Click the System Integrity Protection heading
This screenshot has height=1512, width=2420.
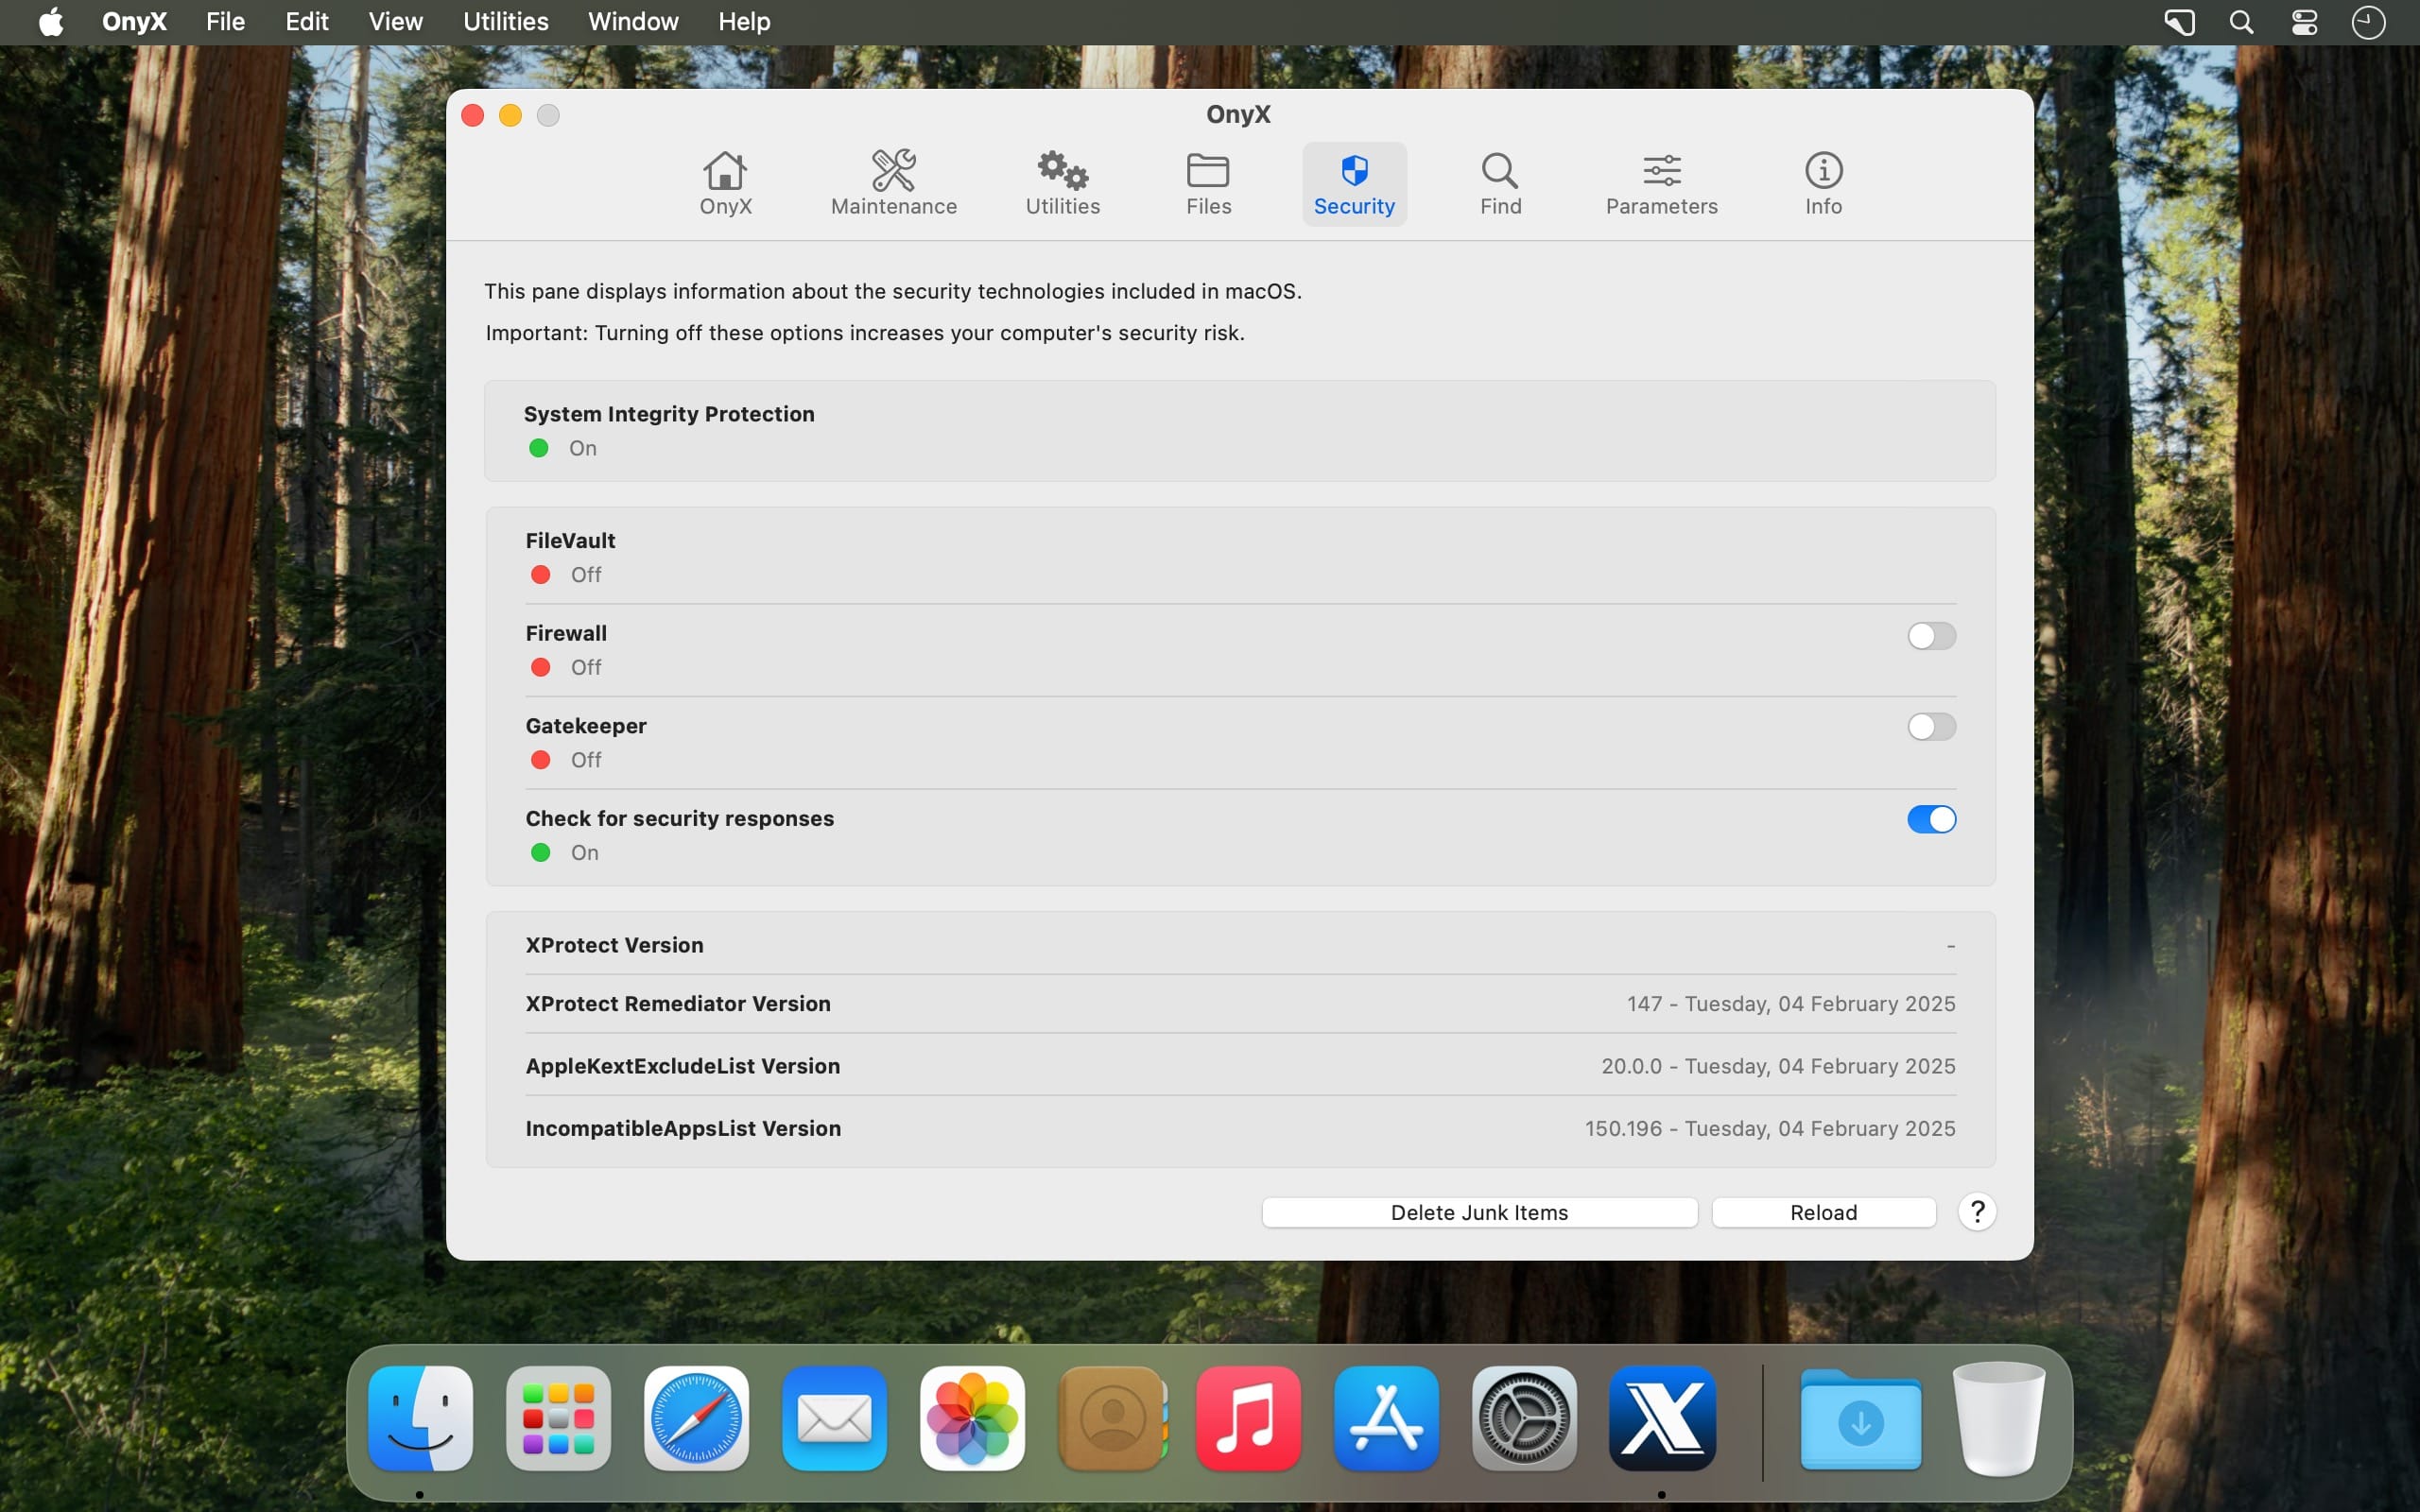tap(669, 414)
